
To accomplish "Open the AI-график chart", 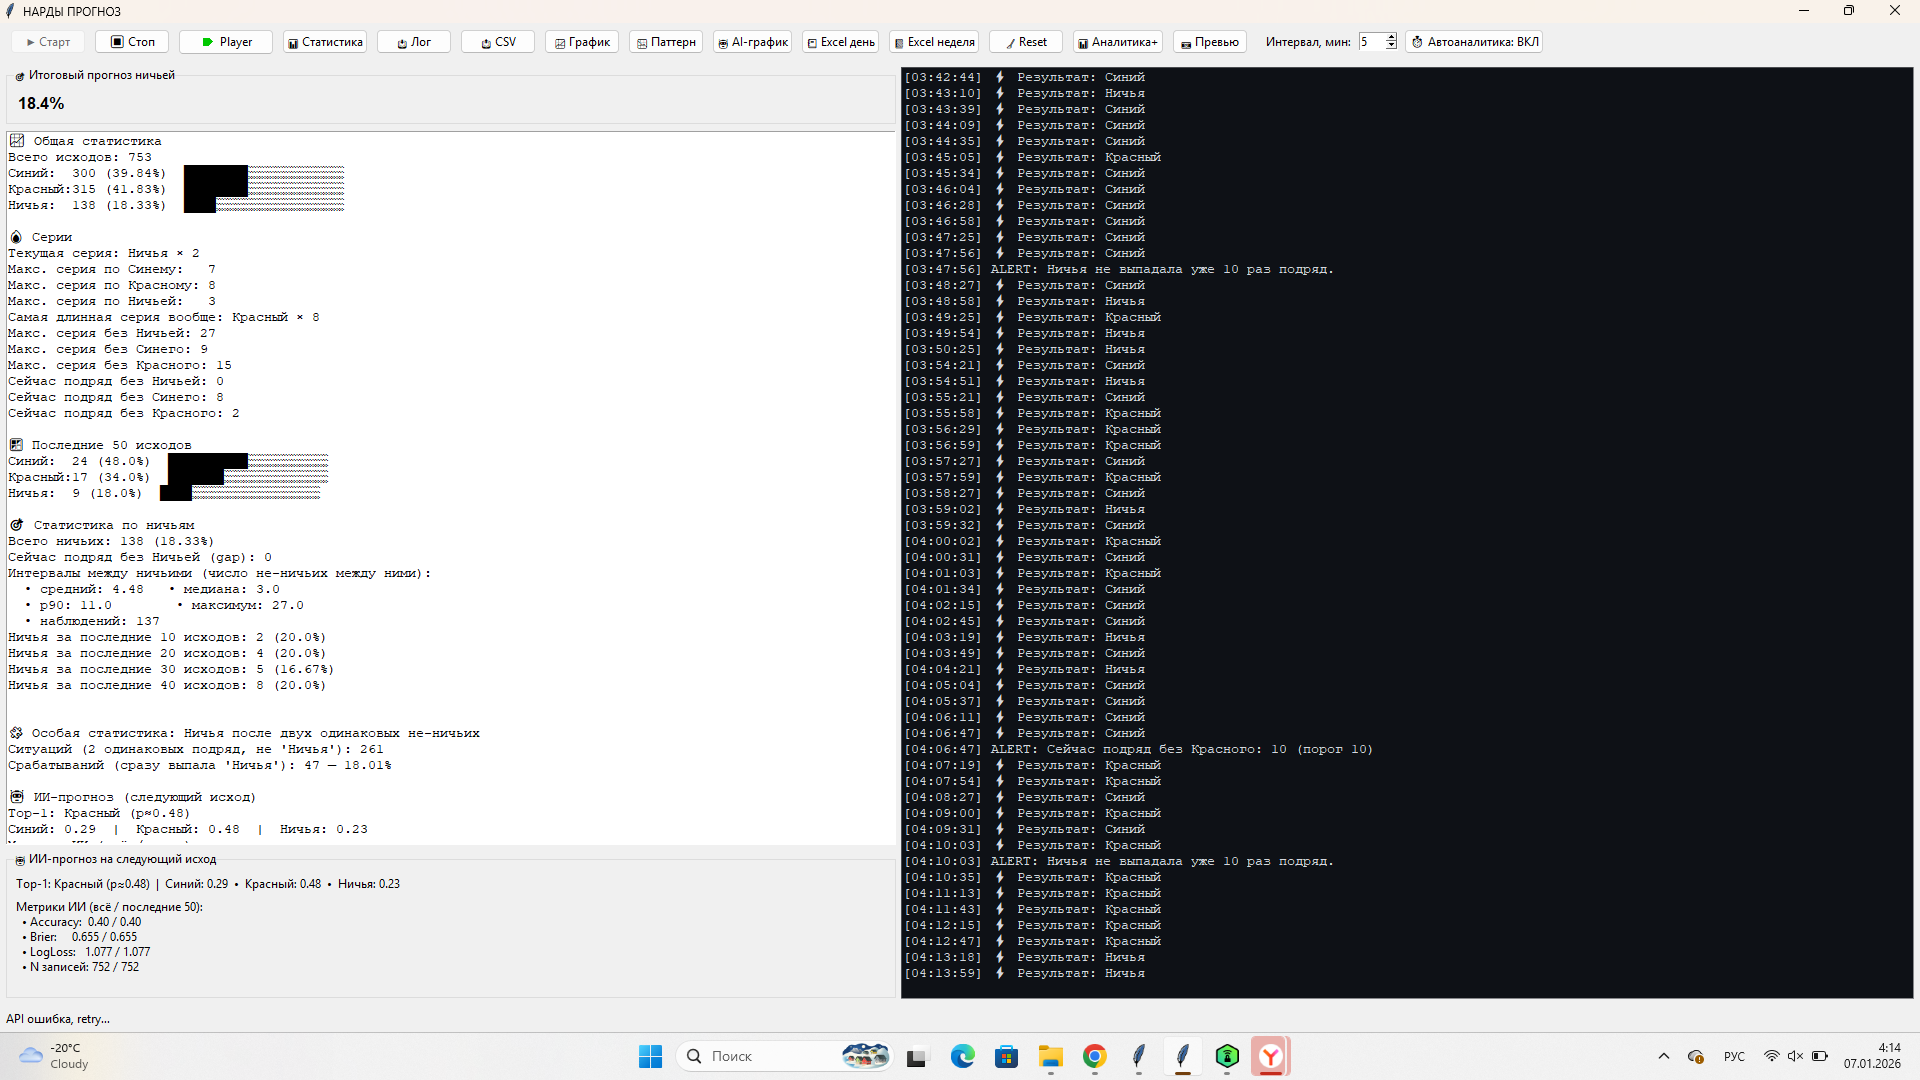I will (x=752, y=42).
